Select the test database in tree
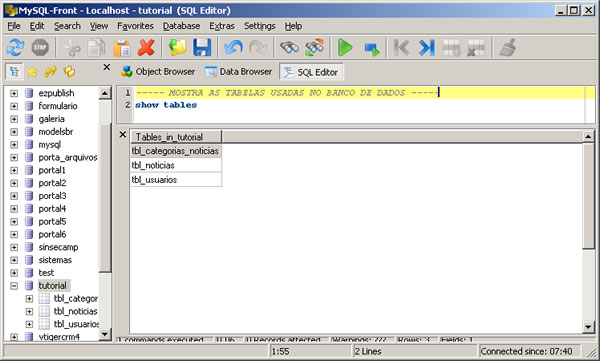Image resolution: width=600 pixels, height=361 pixels. click(x=46, y=273)
